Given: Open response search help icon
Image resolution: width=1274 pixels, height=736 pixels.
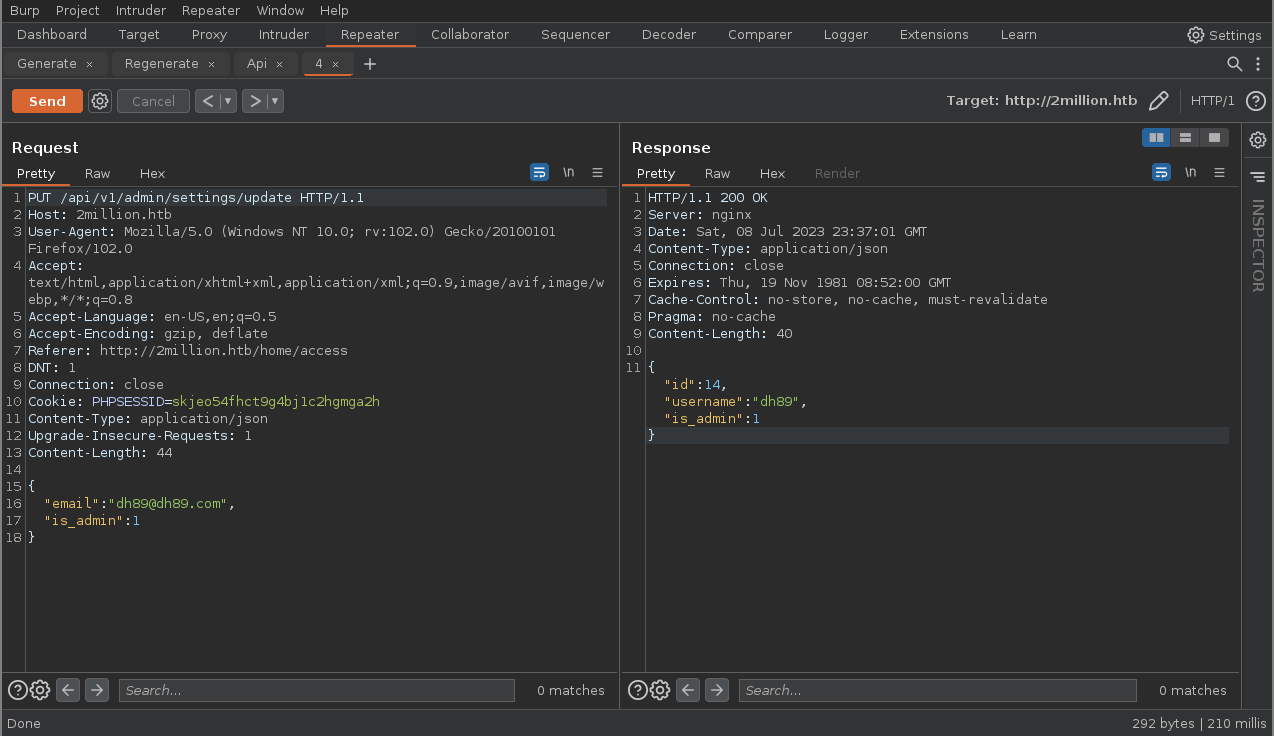Looking at the screenshot, I should point(638,690).
